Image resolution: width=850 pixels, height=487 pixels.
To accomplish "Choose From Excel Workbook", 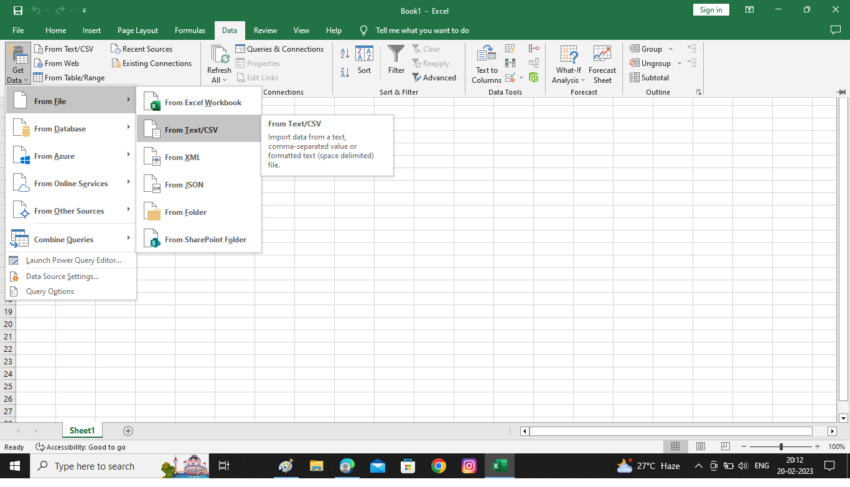I will pyautogui.click(x=199, y=102).
